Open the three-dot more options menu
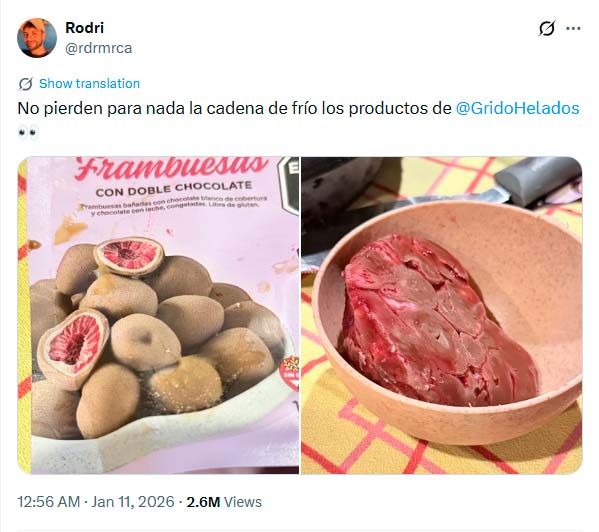Image resolution: width=599 pixels, height=532 pixels. coord(573,28)
